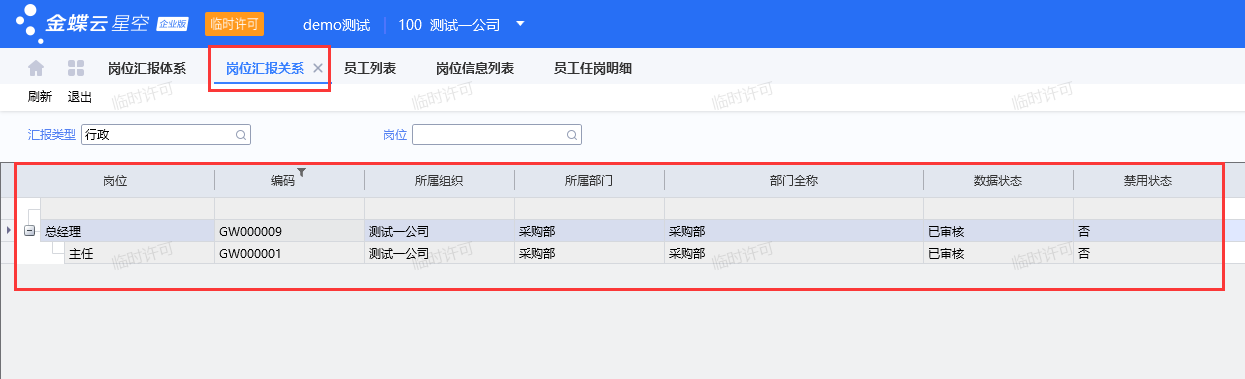This screenshot has width=1245, height=379.
Task: Click the 汇报类型 label link
Action: [x=52, y=134]
